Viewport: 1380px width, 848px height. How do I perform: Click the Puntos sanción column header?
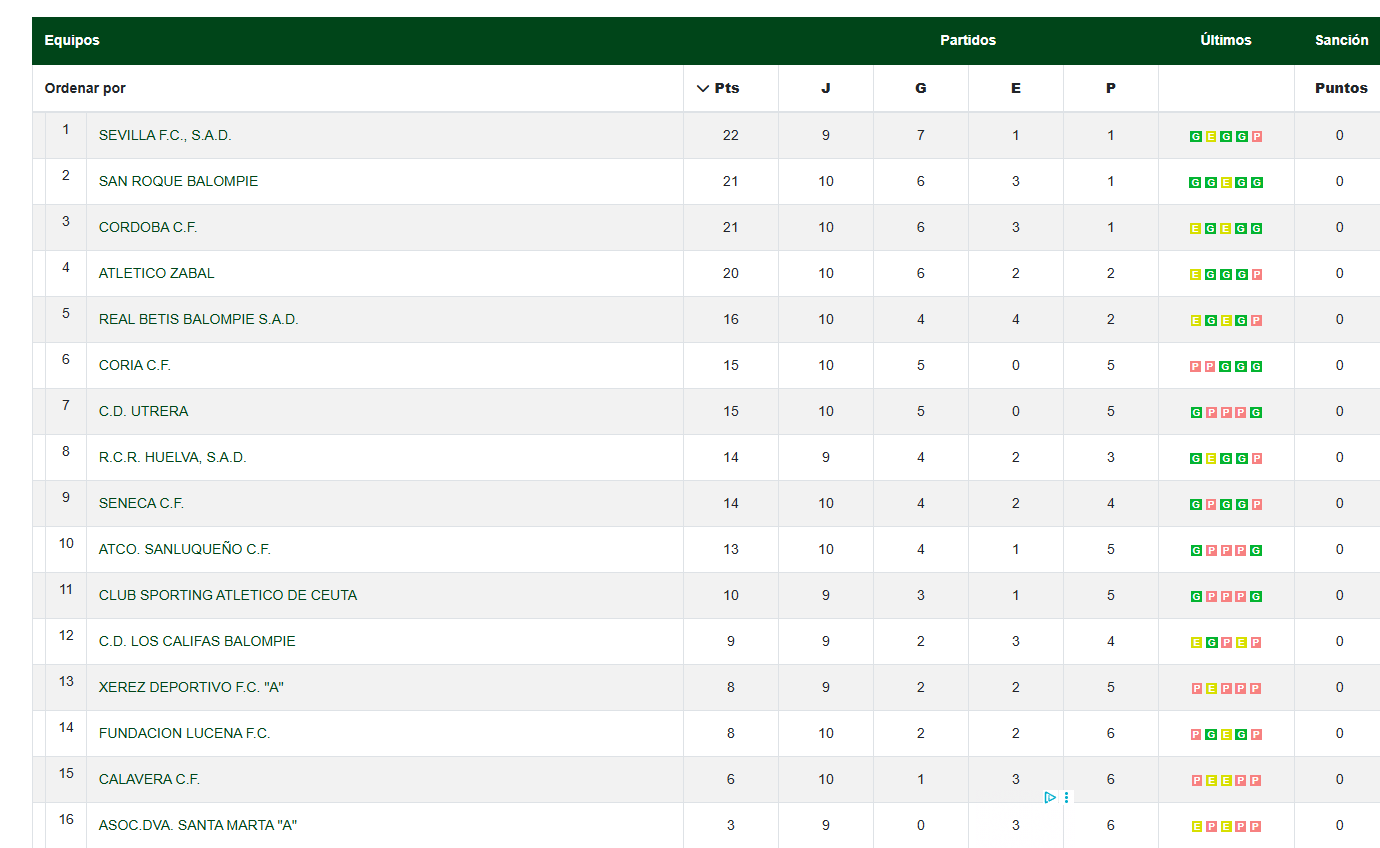click(1341, 88)
